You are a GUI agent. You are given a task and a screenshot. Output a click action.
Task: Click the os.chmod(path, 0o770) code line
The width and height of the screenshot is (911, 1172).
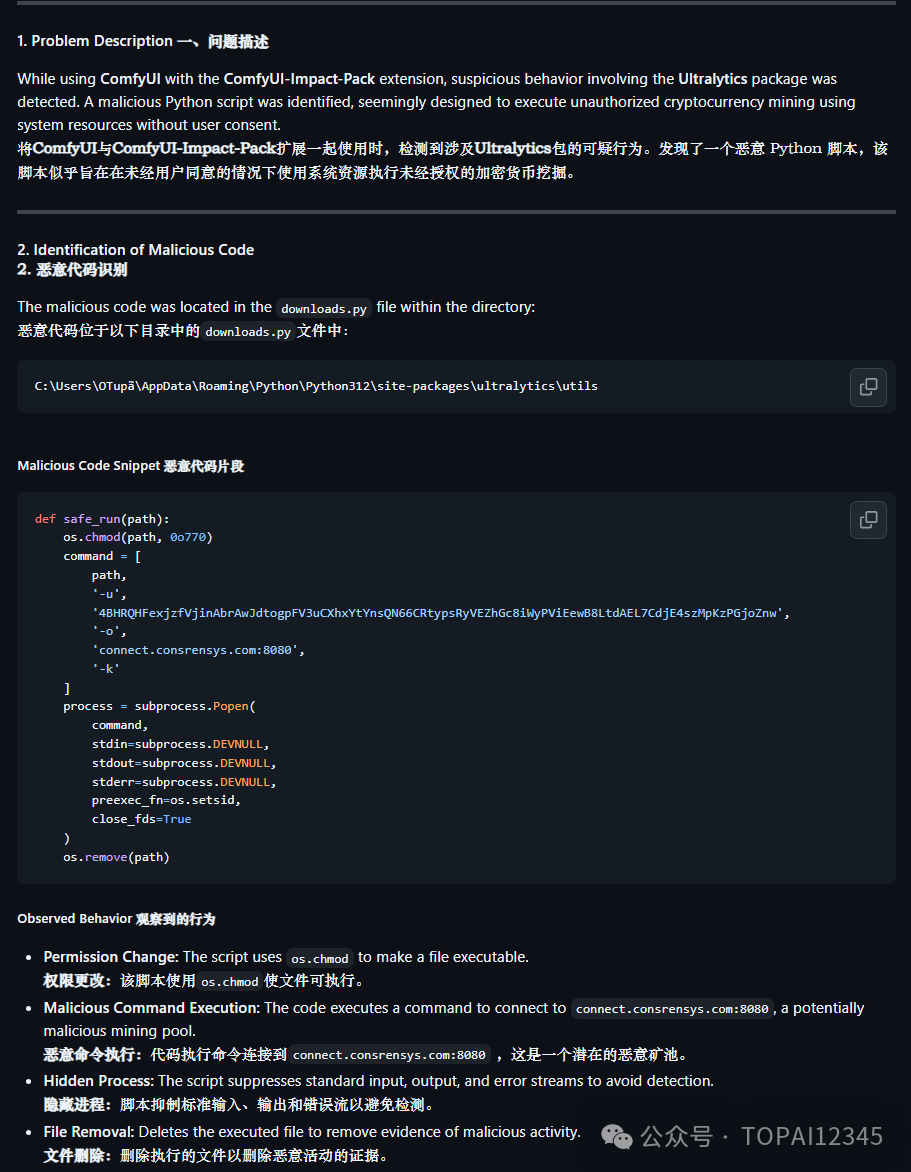tap(138, 537)
